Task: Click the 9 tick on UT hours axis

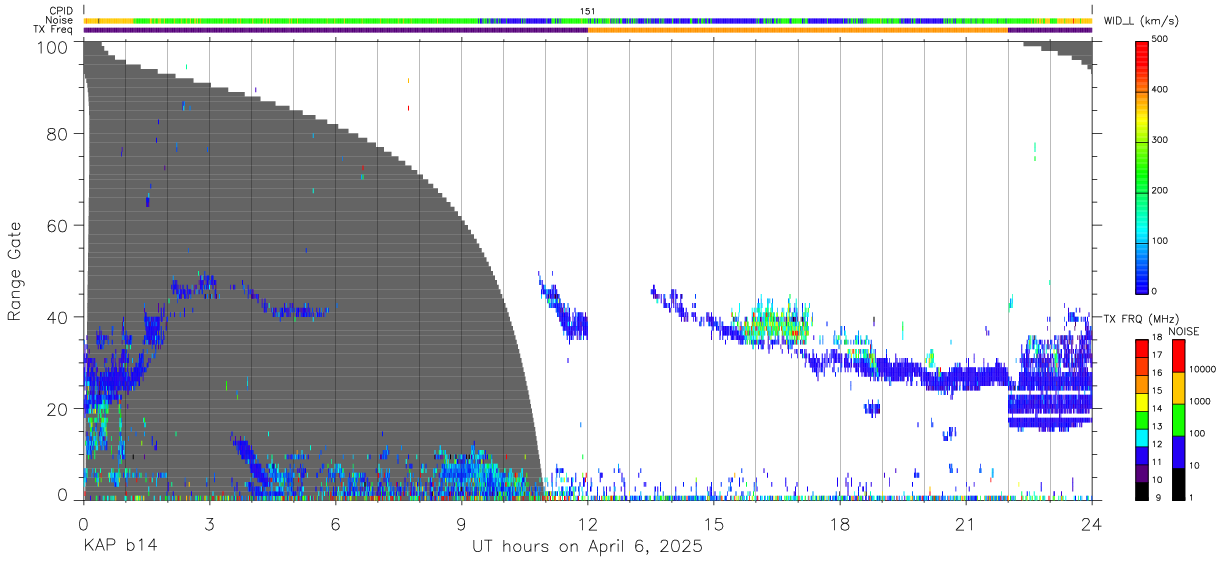Action: [462, 523]
